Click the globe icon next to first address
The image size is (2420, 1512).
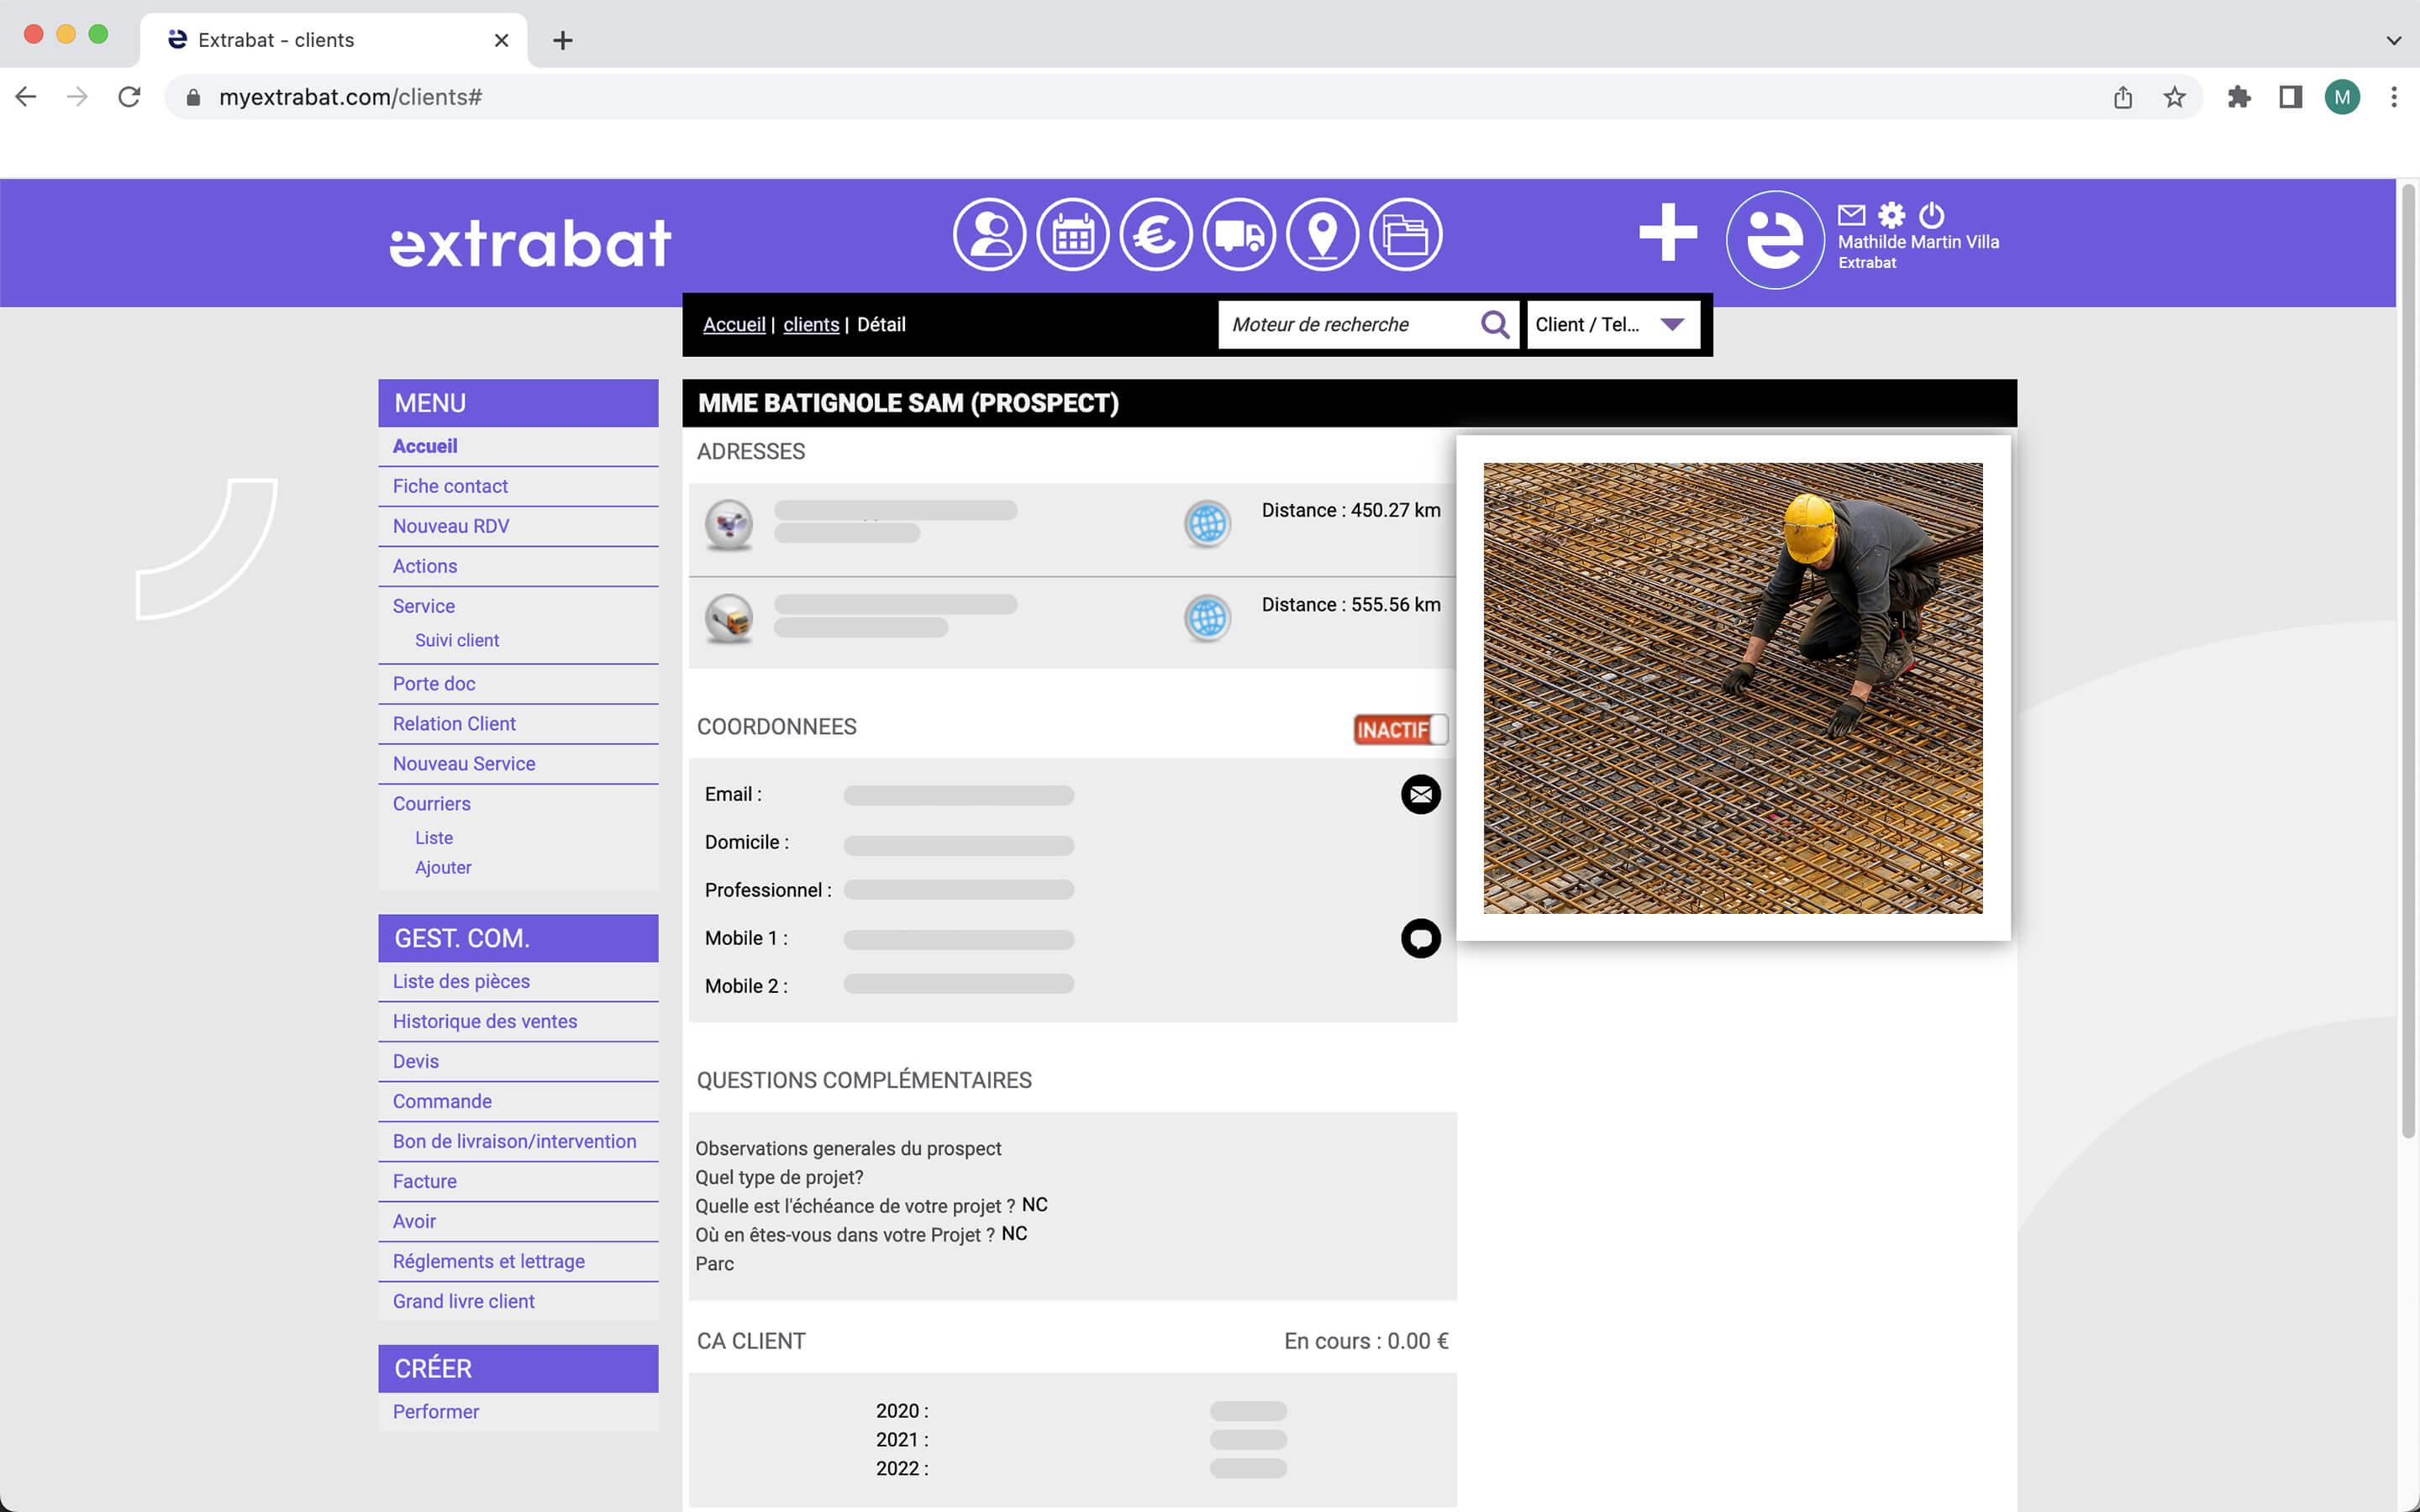click(x=1209, y=521)
